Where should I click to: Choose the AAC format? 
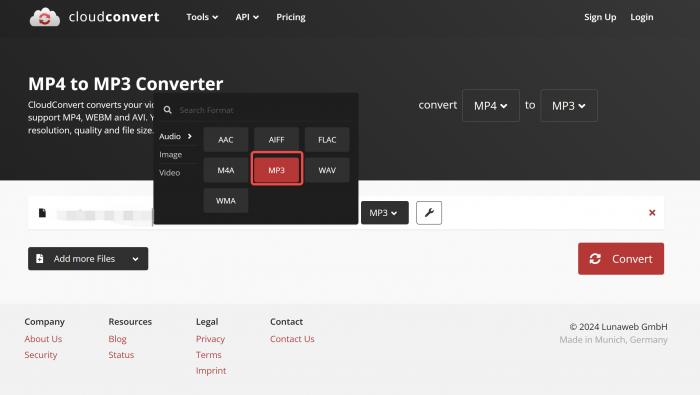pyautogui.click(x=225, y=140)
